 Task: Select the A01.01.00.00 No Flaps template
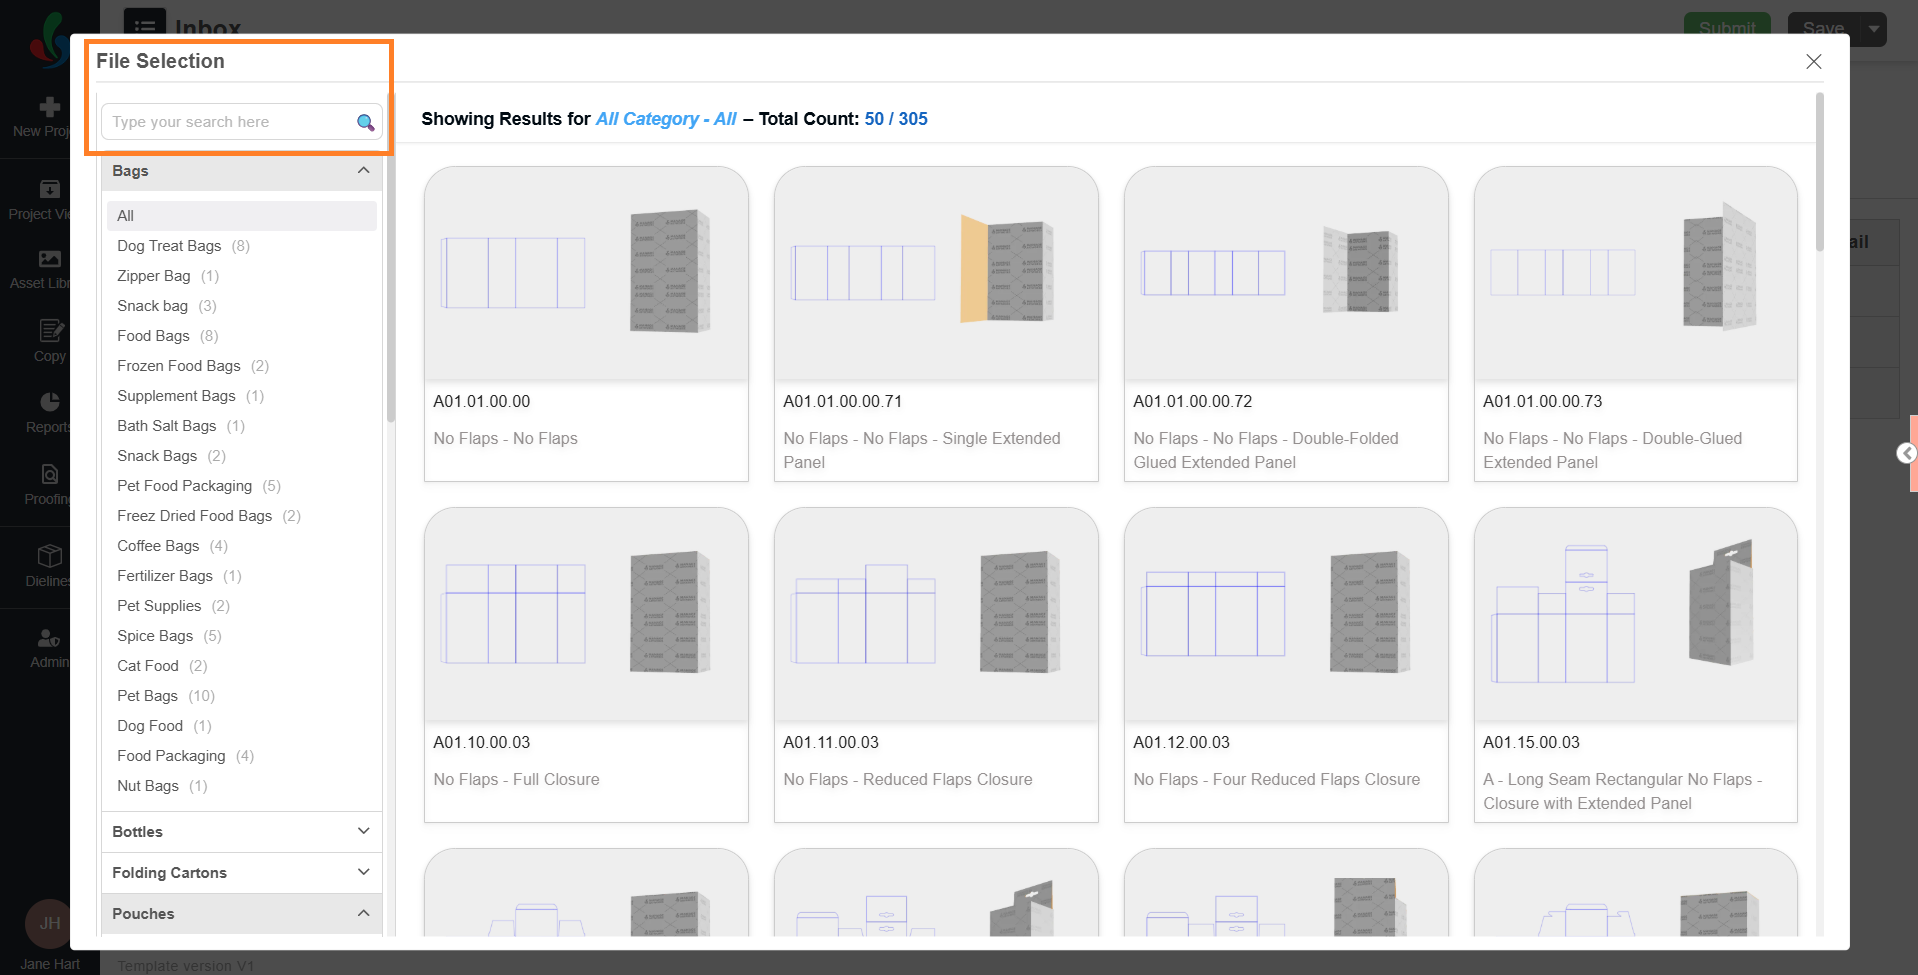pos(586,323)
